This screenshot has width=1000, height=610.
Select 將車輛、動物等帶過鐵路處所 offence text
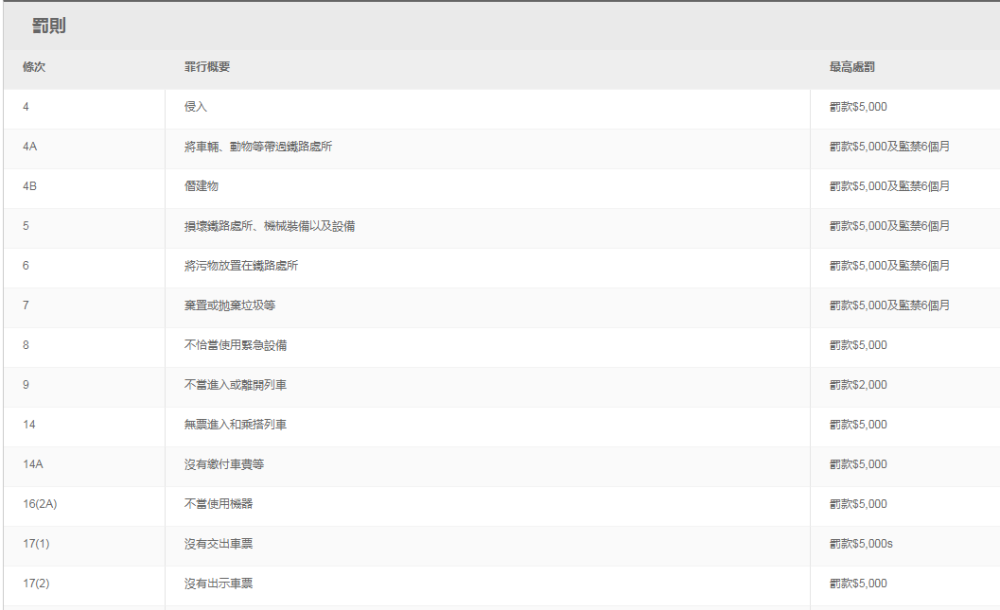click(258, 147)
